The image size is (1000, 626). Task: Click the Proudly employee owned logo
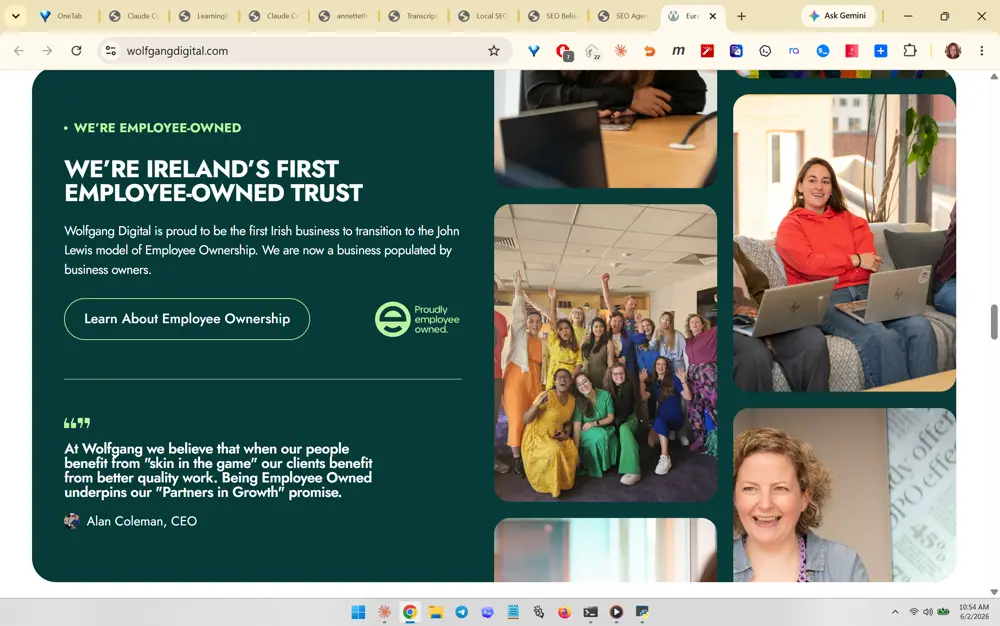[x=417, y=319]
